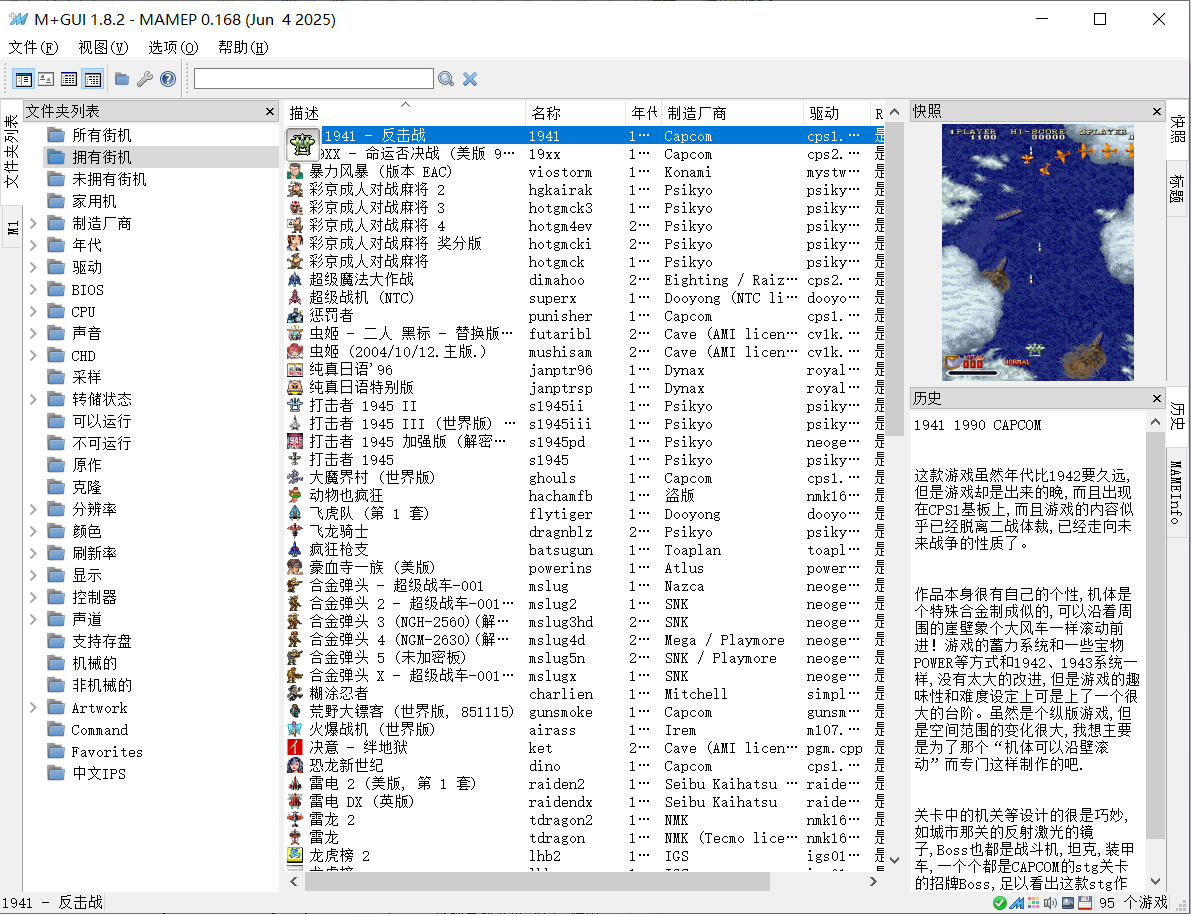Image resolution: width=1191 pixels, height=916 pixels.
Task: Click the icon beside 惩罚者
Action: (295, 315)
